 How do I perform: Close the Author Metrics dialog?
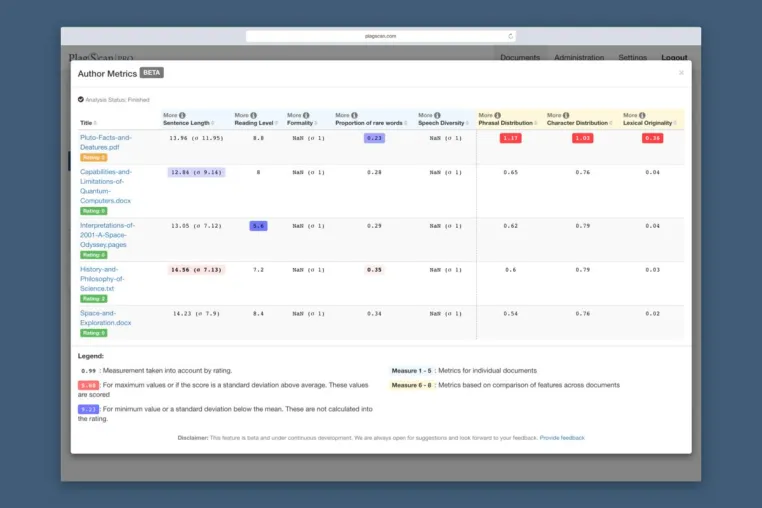[x=681, y=73]
